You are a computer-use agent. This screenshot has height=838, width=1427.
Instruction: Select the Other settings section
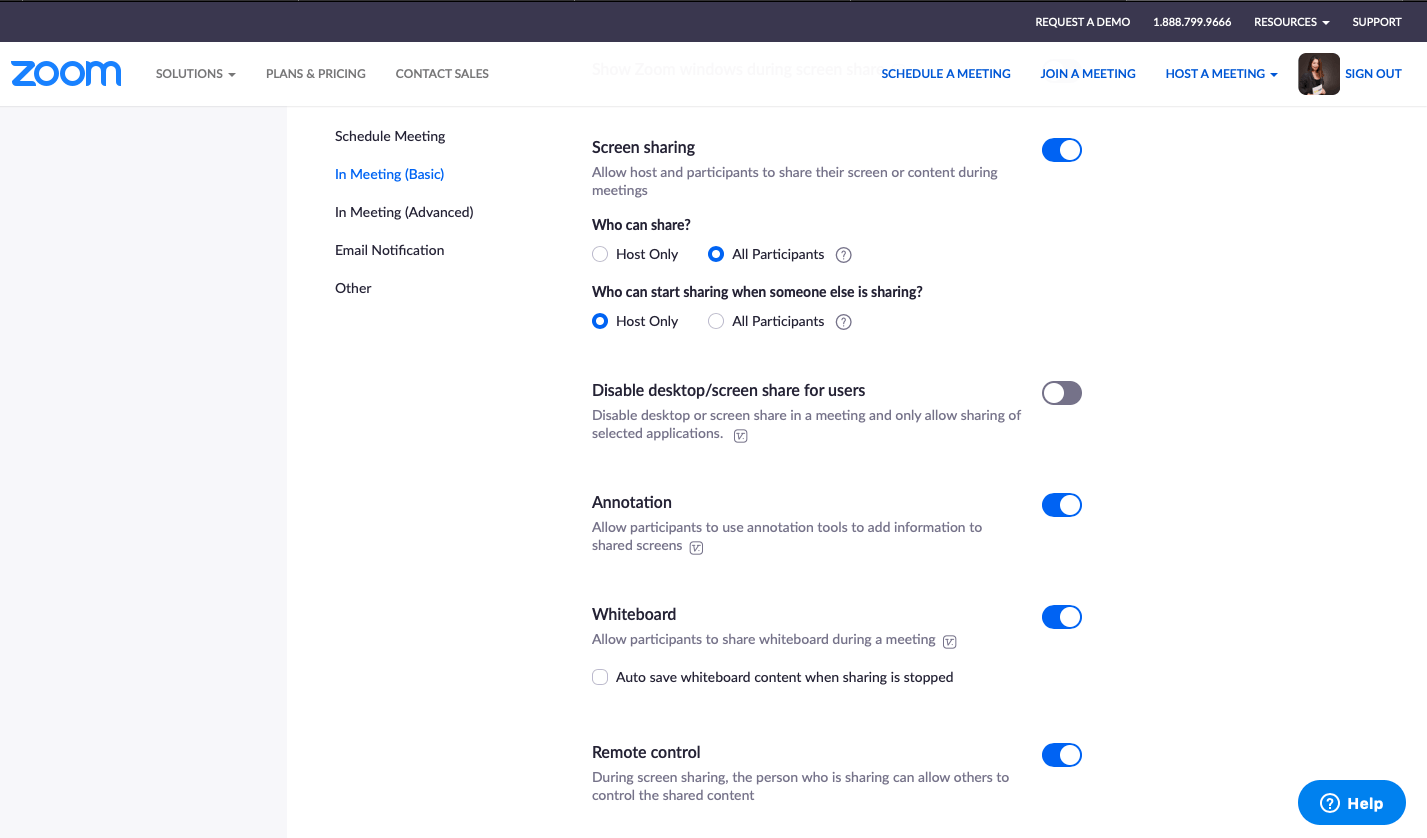(353, 288)
